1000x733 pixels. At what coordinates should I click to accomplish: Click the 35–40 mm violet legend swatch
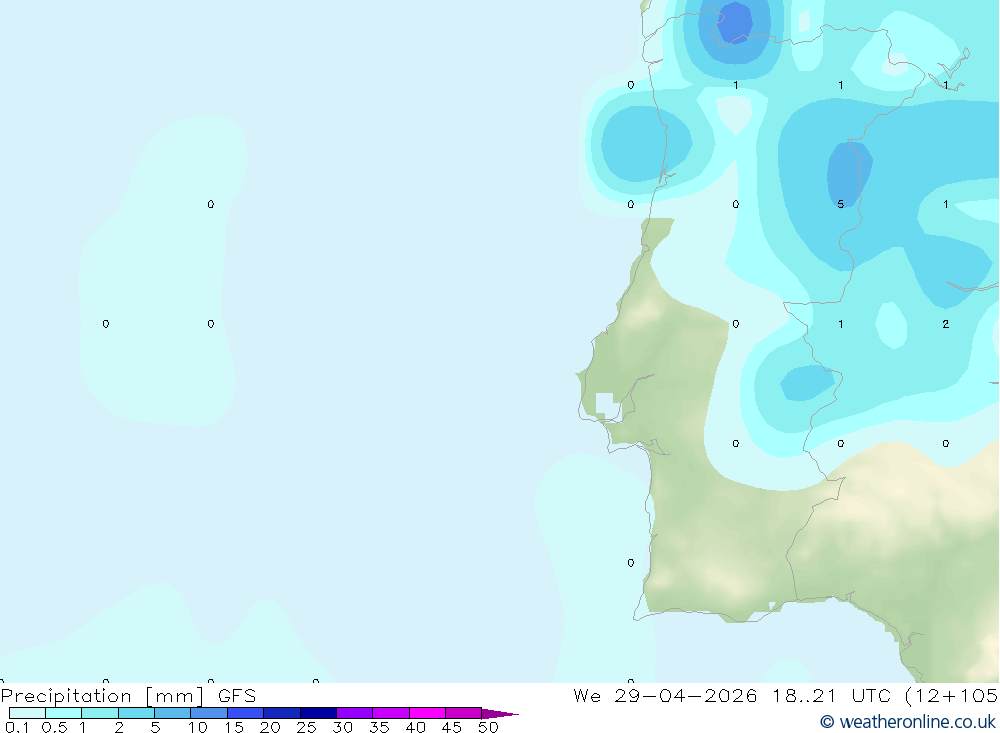(x=391, y=713)
